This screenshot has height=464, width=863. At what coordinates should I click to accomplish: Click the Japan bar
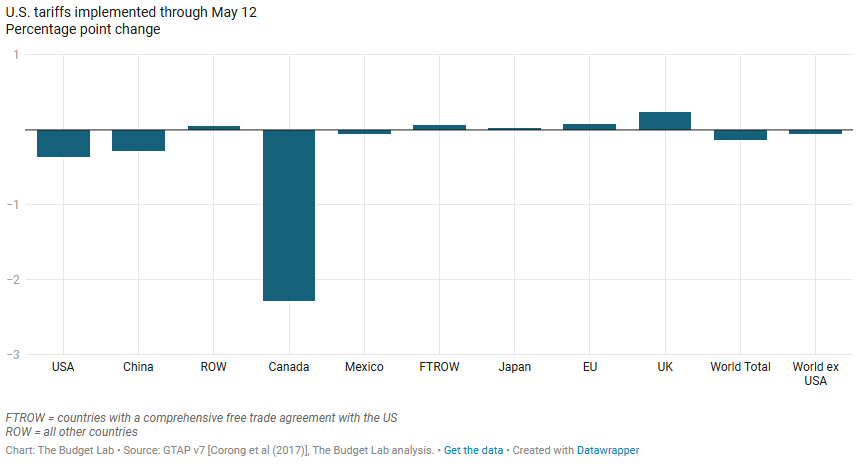pyautogui.click(x=514, y=129)
